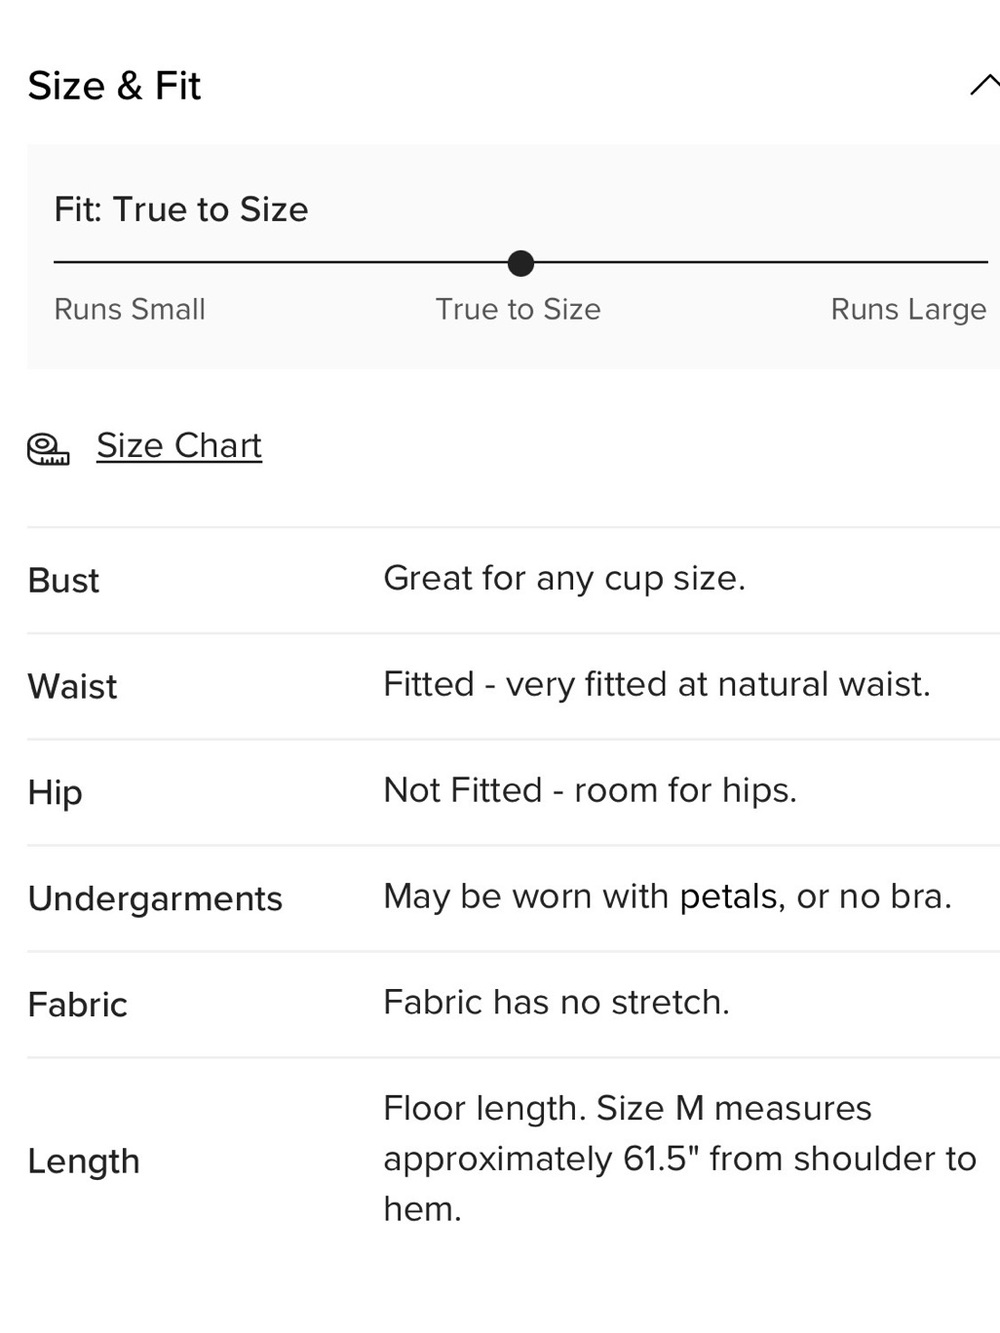Click the Waist row label

tap(72, 687)
